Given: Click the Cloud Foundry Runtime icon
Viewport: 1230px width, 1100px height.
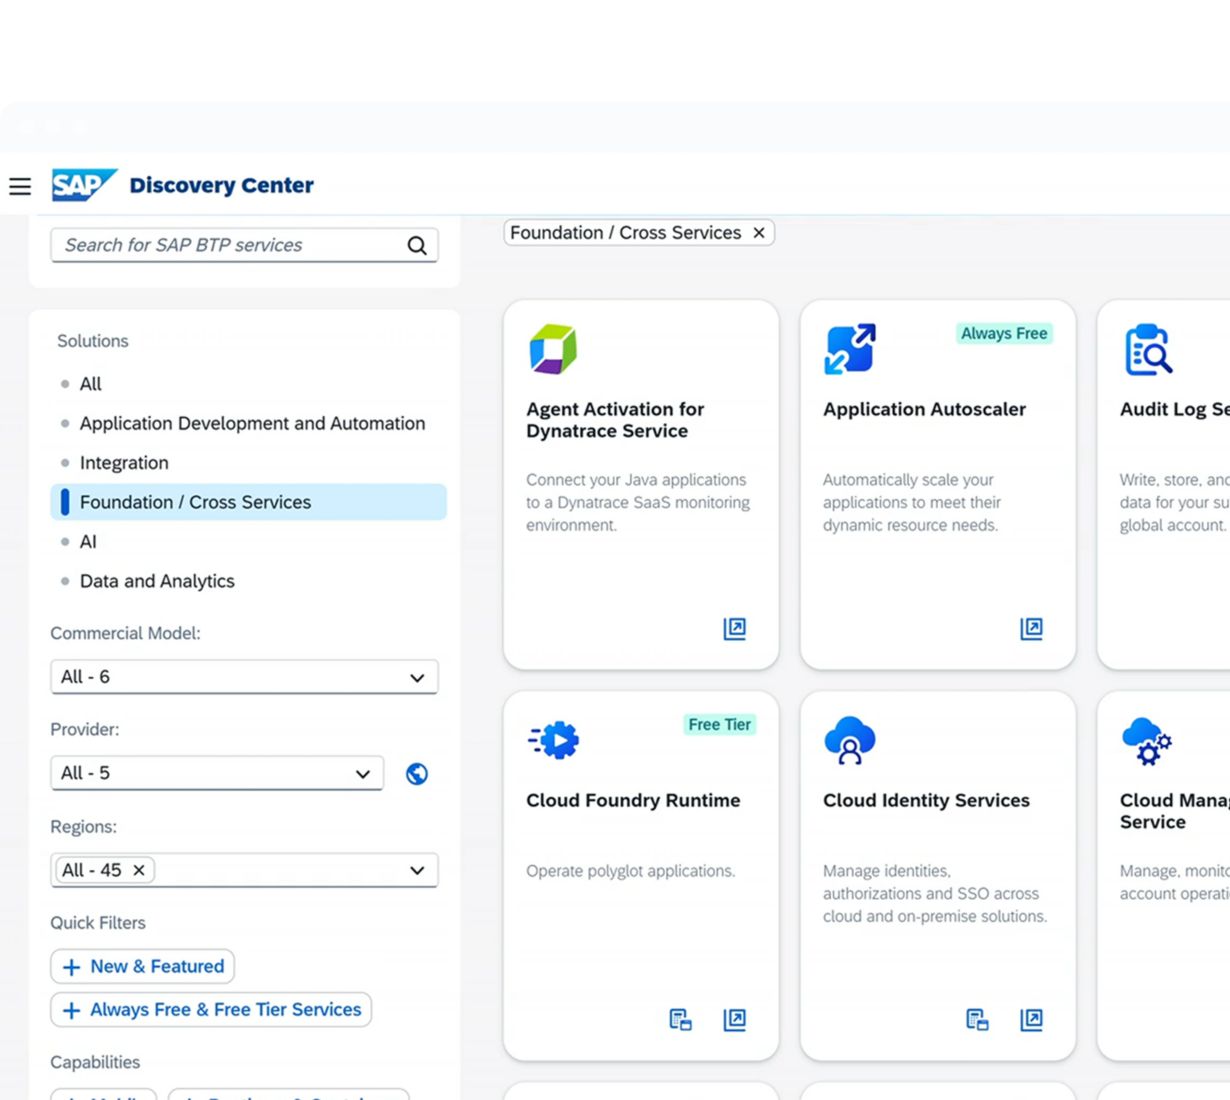Looking at the screenshot, I should (x=553, y=740).
